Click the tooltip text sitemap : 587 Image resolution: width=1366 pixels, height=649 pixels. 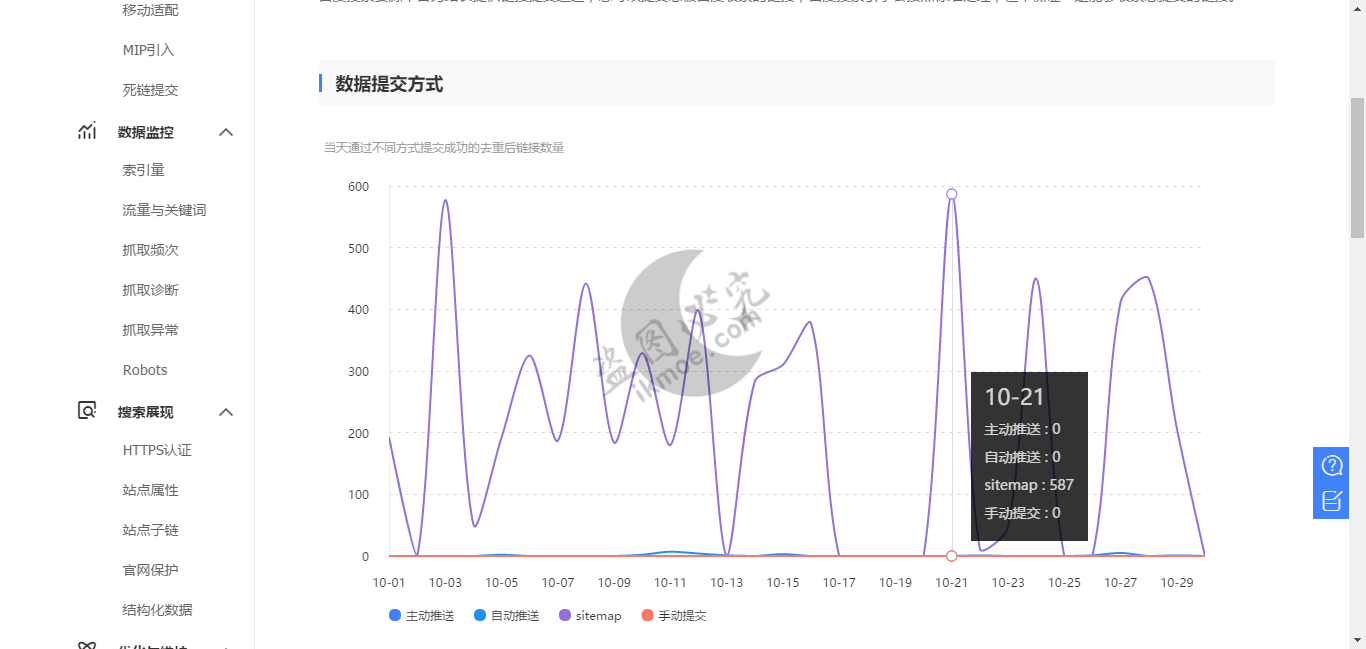[1029, 485]
